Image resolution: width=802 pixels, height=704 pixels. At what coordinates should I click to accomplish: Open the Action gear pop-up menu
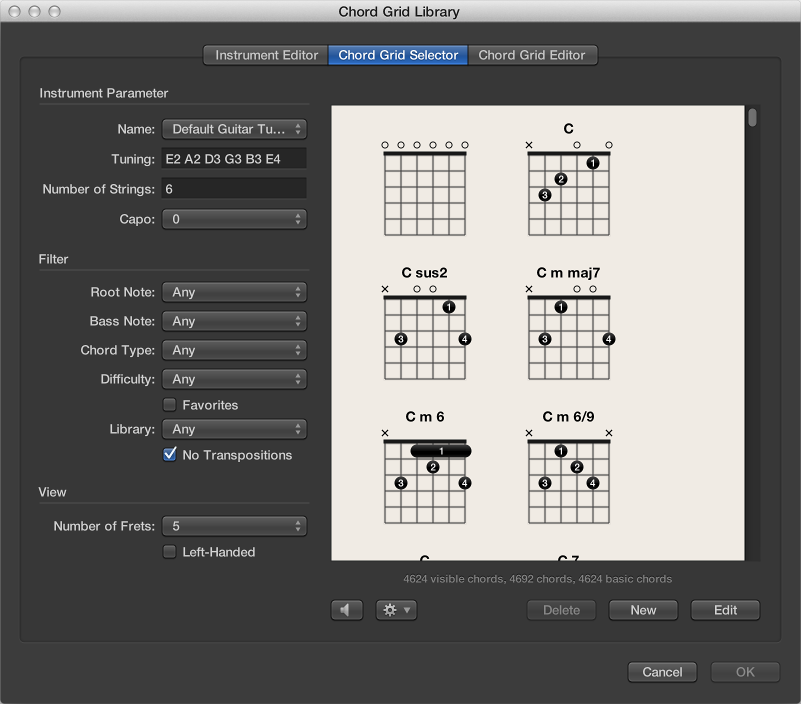(394, 610)
